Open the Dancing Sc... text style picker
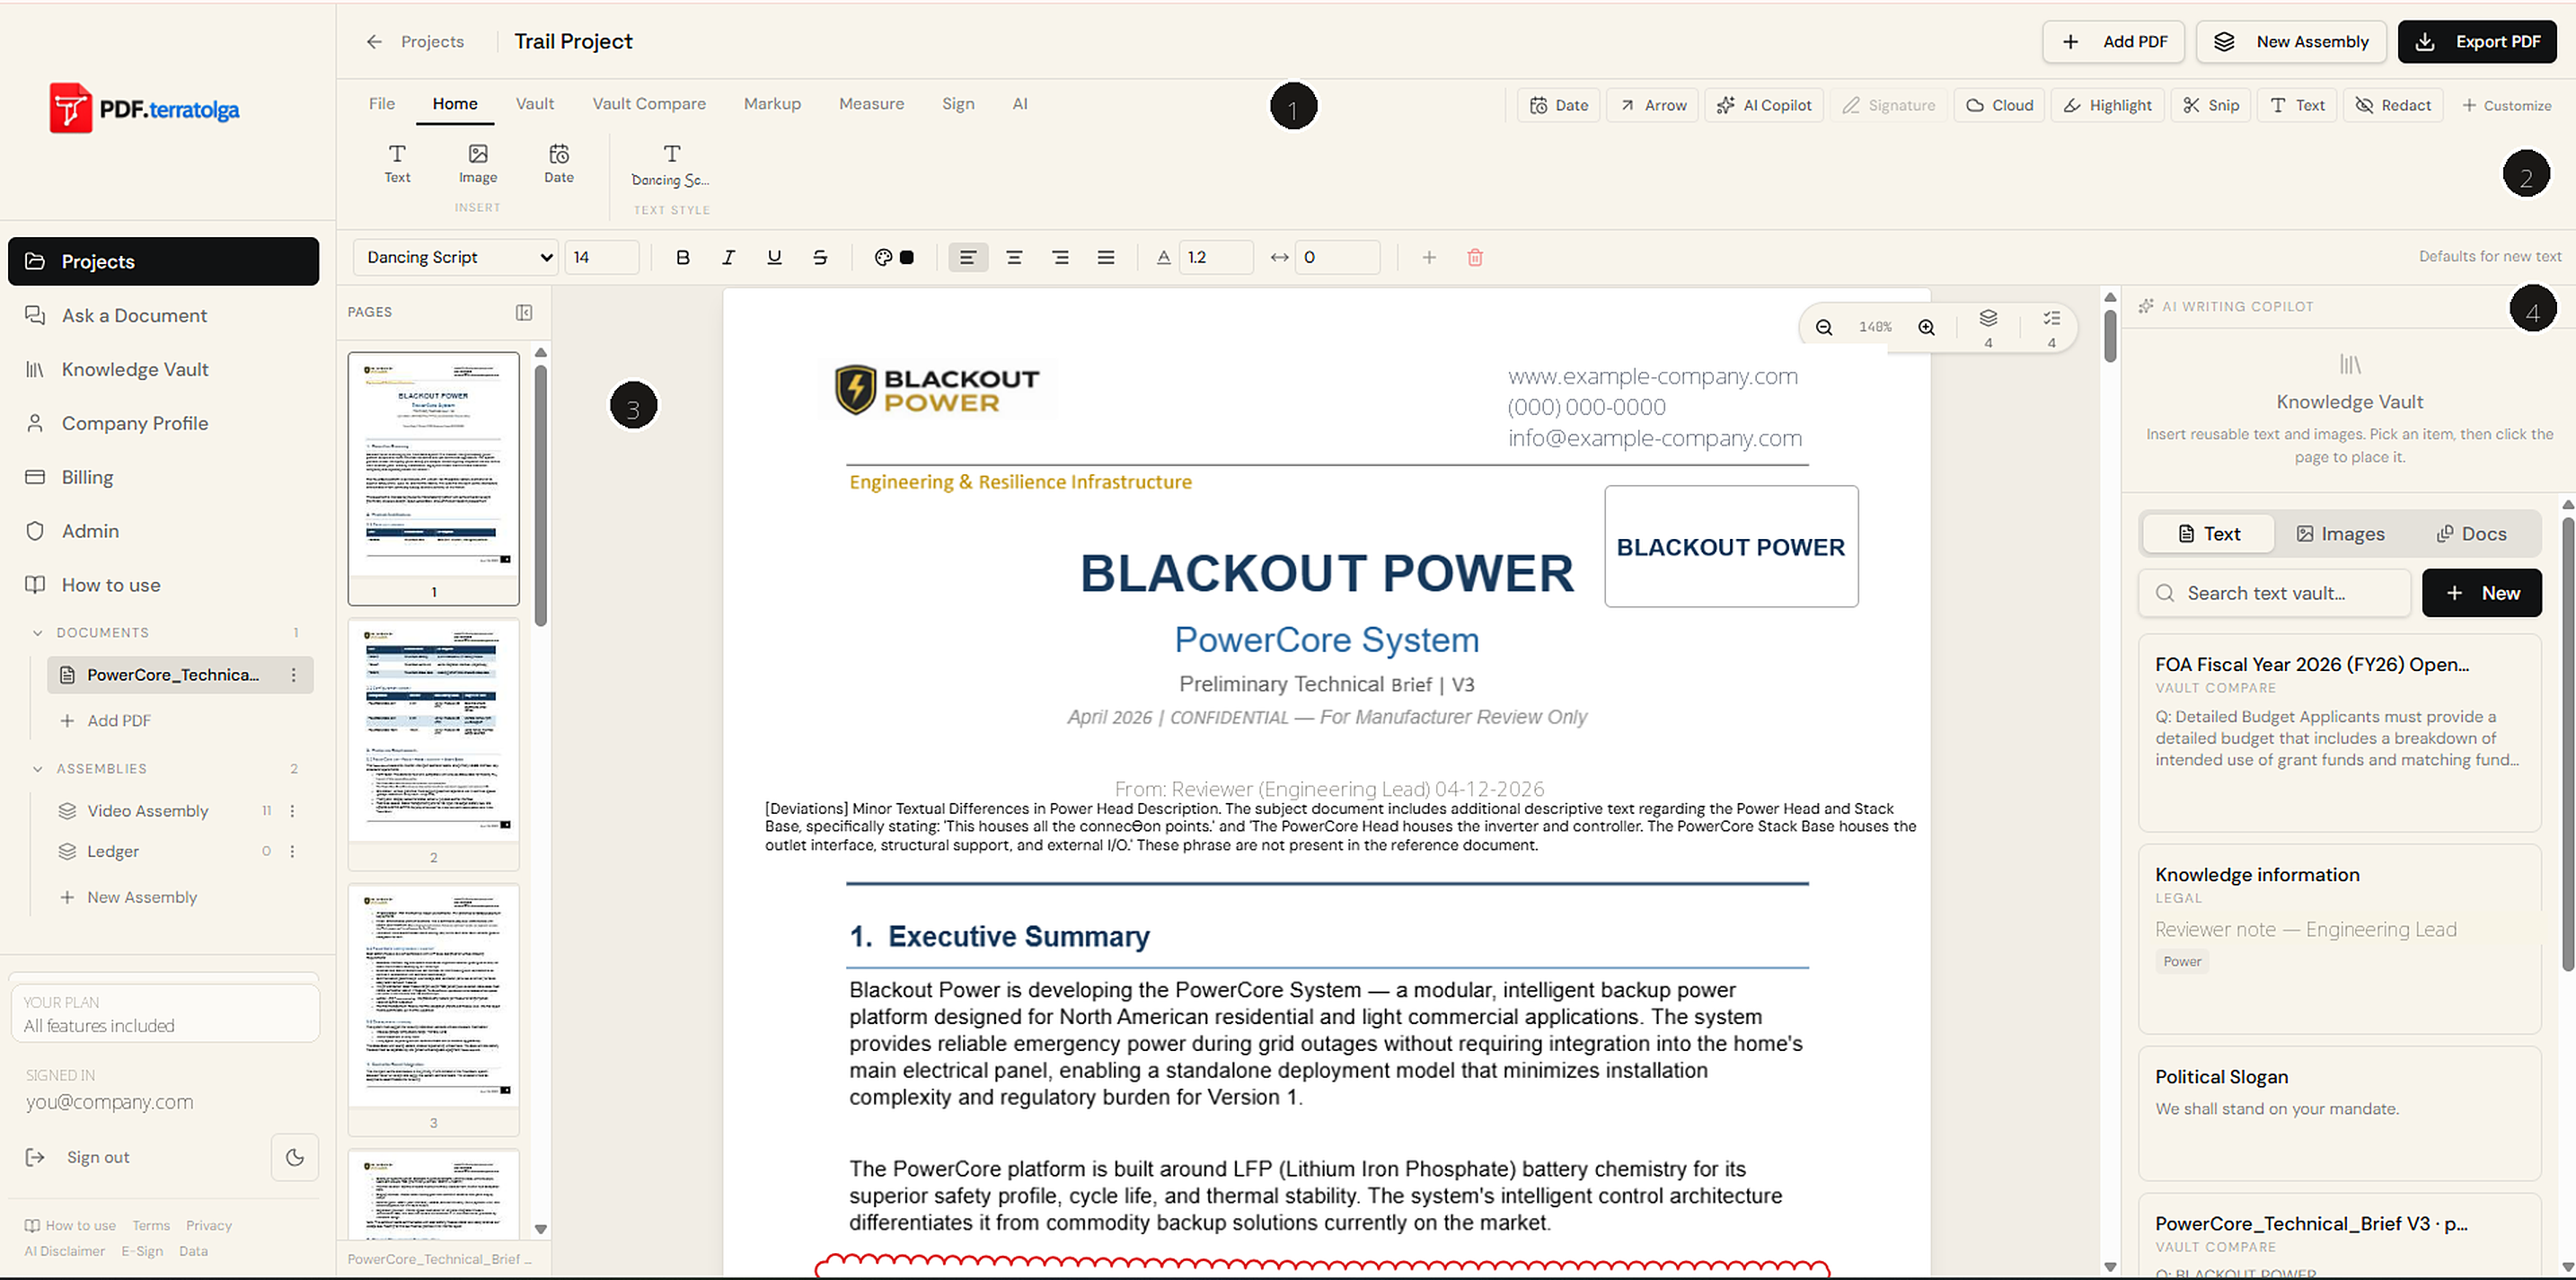This screenshot has width=2576, height=1280. tap(671, 166)
